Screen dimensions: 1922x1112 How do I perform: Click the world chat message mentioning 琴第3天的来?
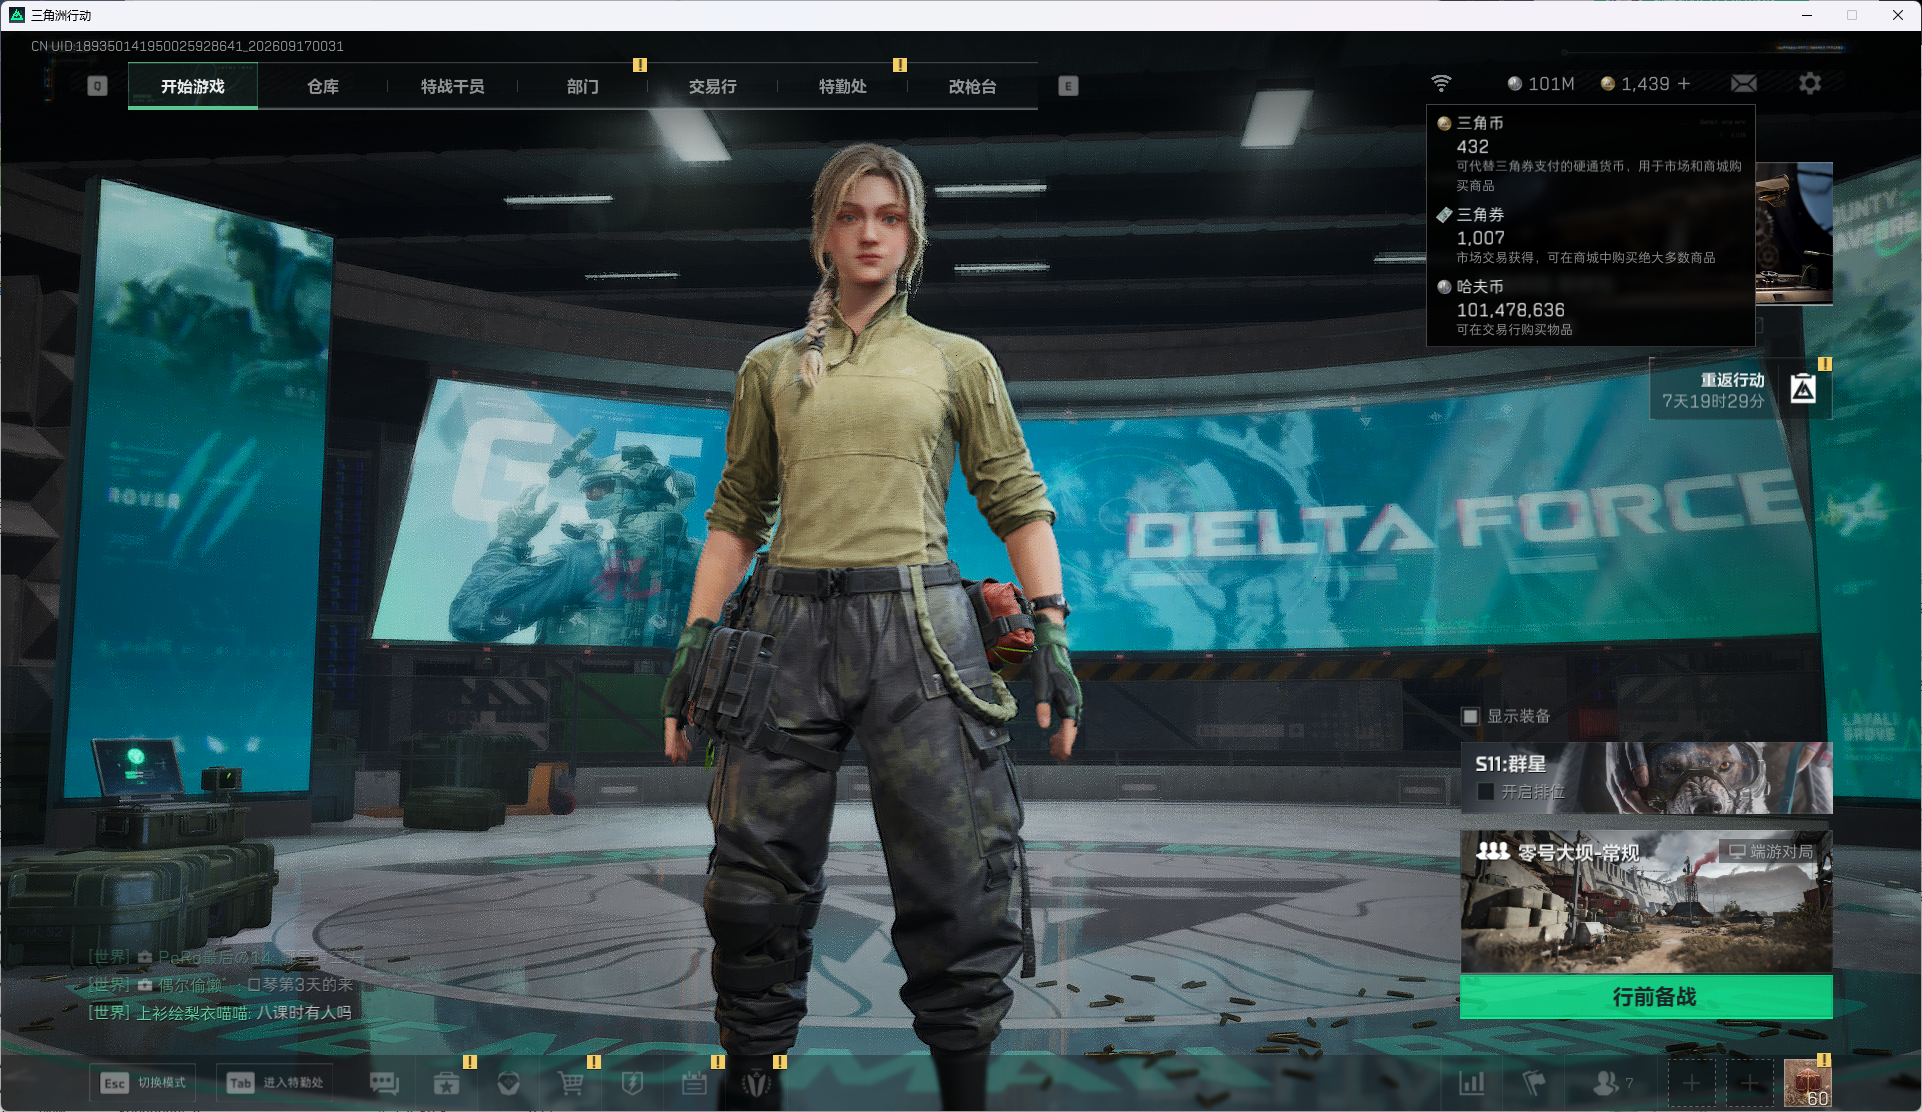pyautogui.click(x=221, y=985)
